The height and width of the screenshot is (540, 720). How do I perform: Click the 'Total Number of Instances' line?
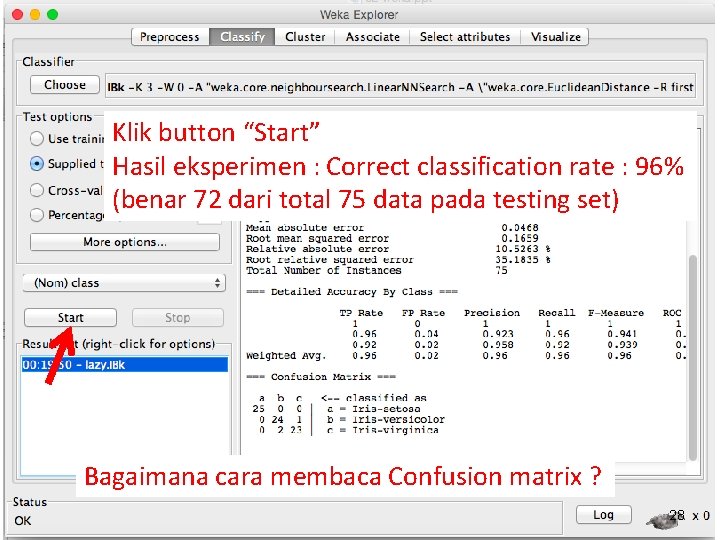point(377,270)
